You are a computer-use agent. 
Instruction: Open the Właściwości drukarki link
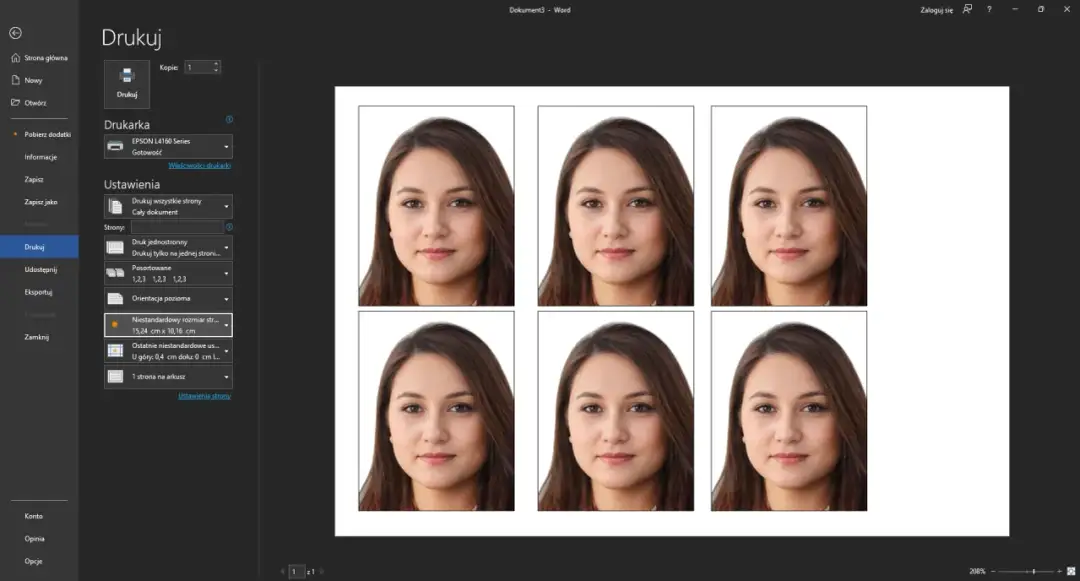click(x=199, y=165)
